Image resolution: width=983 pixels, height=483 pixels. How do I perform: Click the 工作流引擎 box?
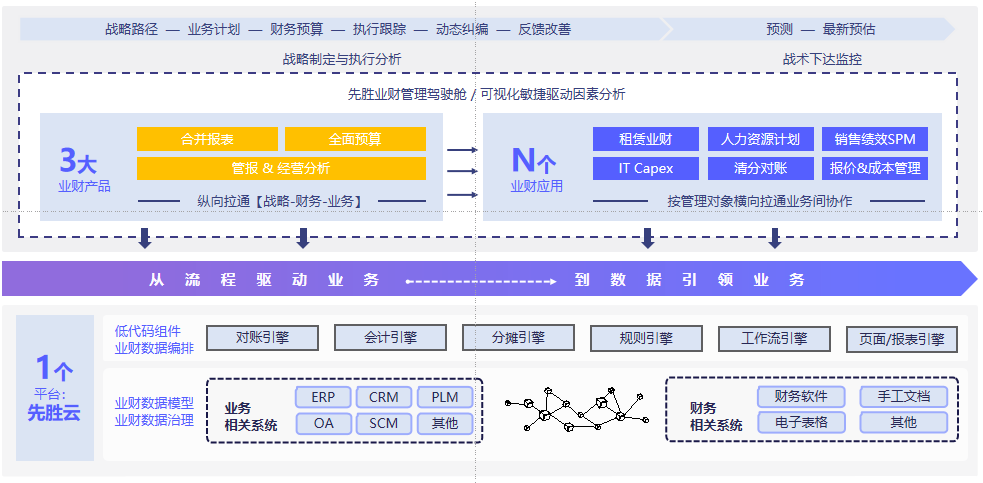pos(774,338)
